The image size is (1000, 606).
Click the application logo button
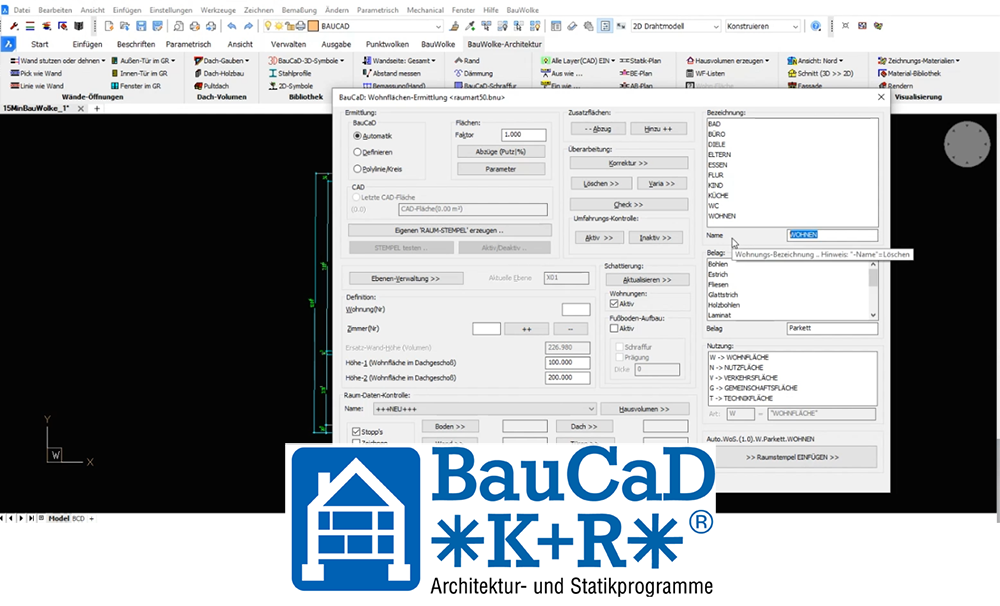[x=8, y=44]
